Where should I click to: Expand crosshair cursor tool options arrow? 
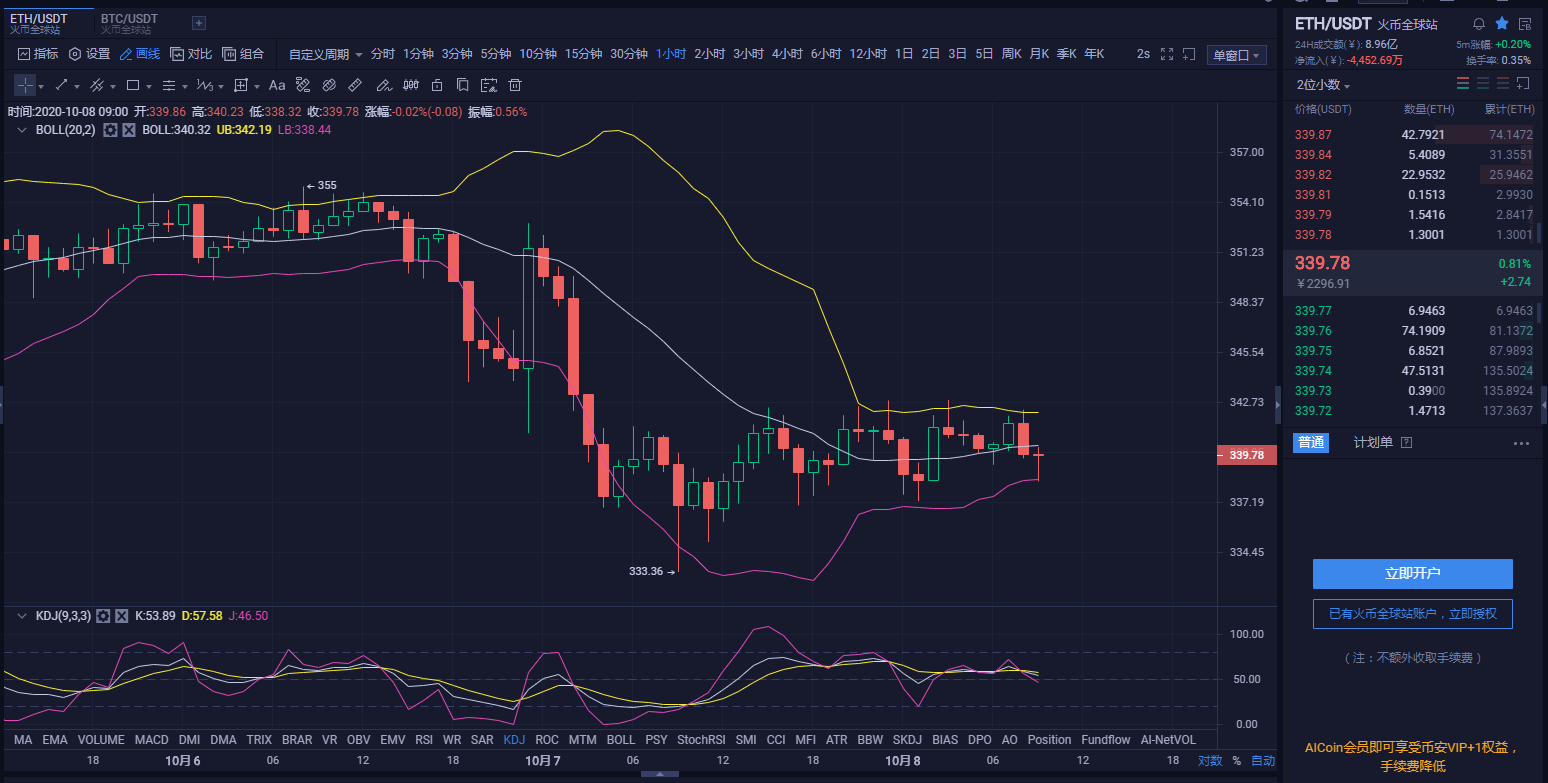41,86
